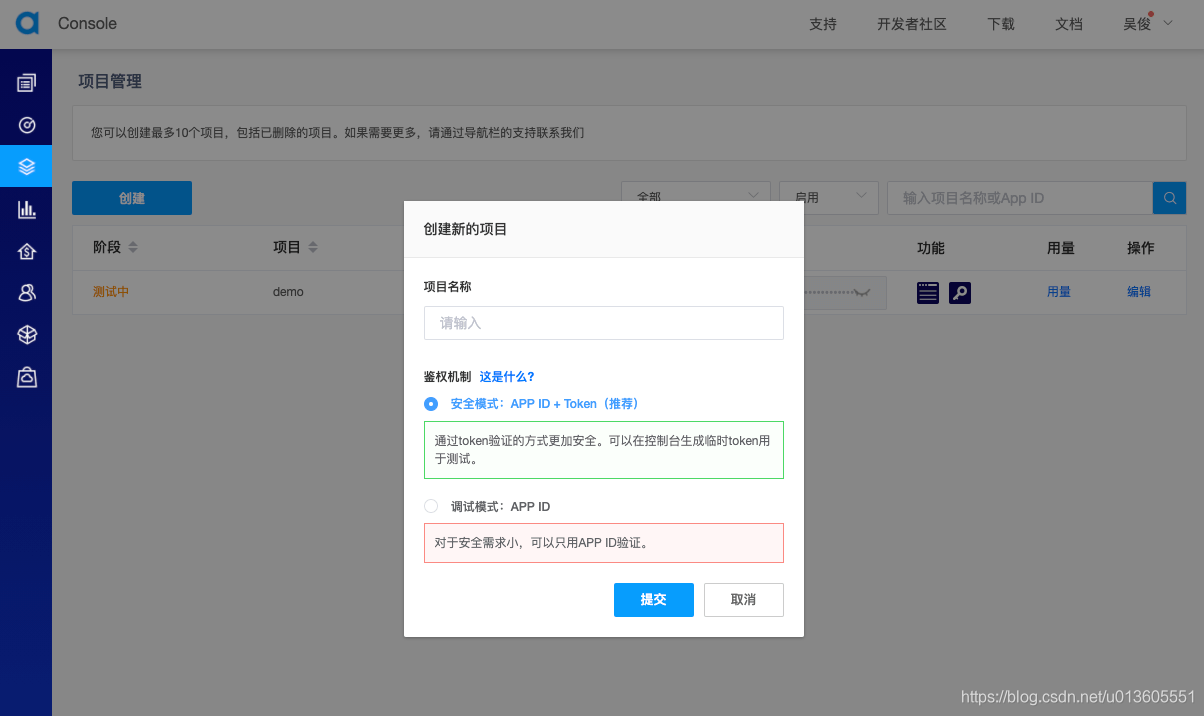Click the key icon in the demo project row

[959, 291]
